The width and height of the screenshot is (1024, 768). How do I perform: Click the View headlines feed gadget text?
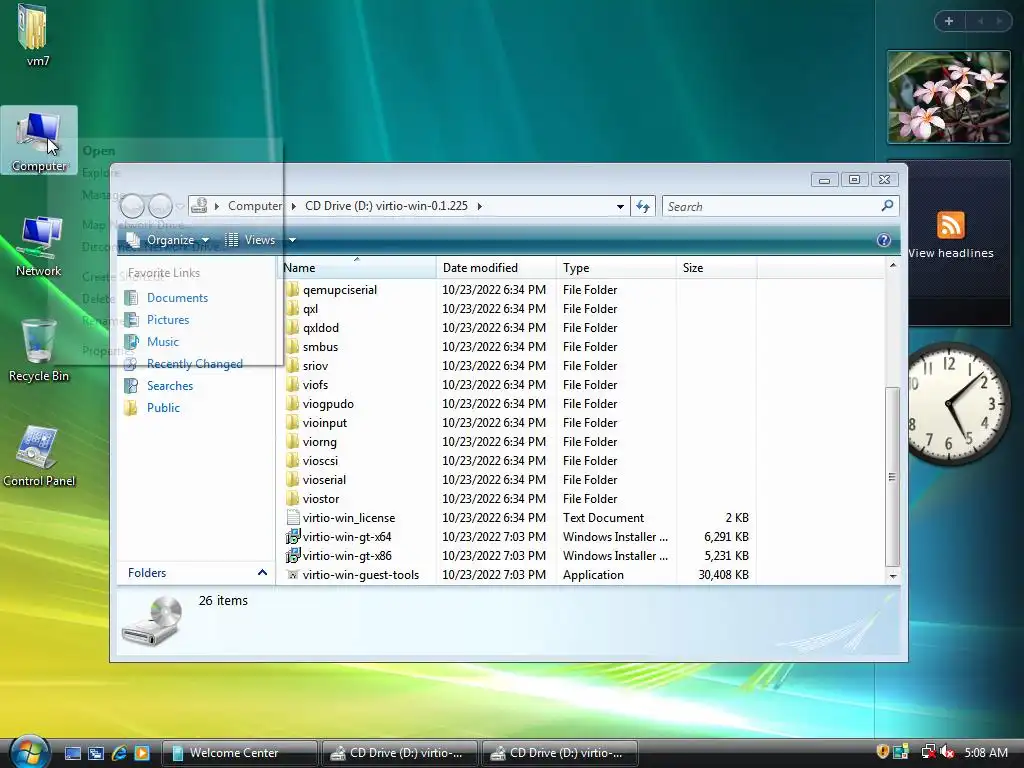tap(950, 253)
